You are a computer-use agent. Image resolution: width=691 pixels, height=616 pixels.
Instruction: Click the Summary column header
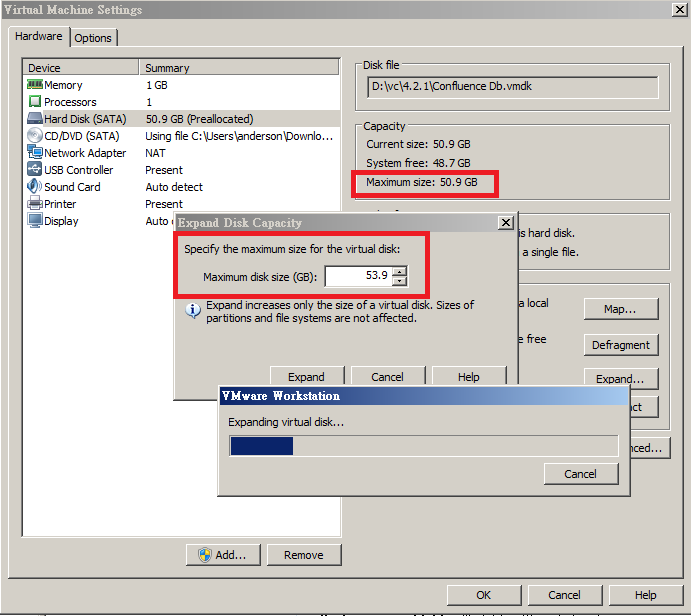tap(239, 67)
